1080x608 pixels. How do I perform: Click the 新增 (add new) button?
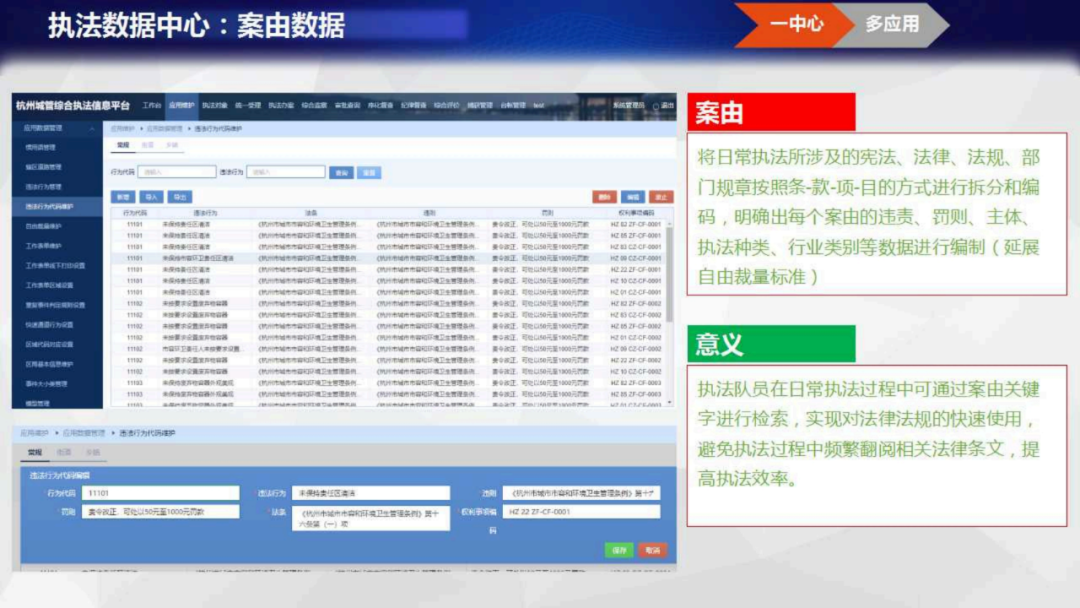point(123,197)
